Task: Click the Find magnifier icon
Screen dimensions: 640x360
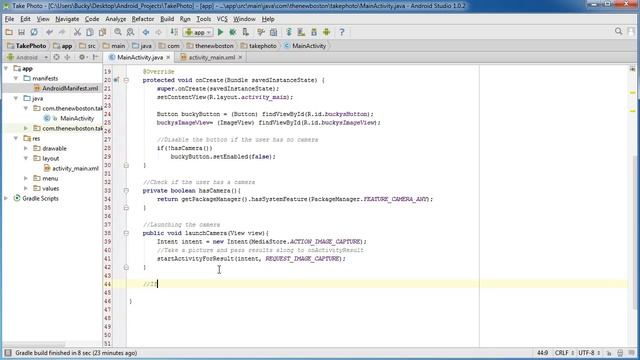Action: 118,32
